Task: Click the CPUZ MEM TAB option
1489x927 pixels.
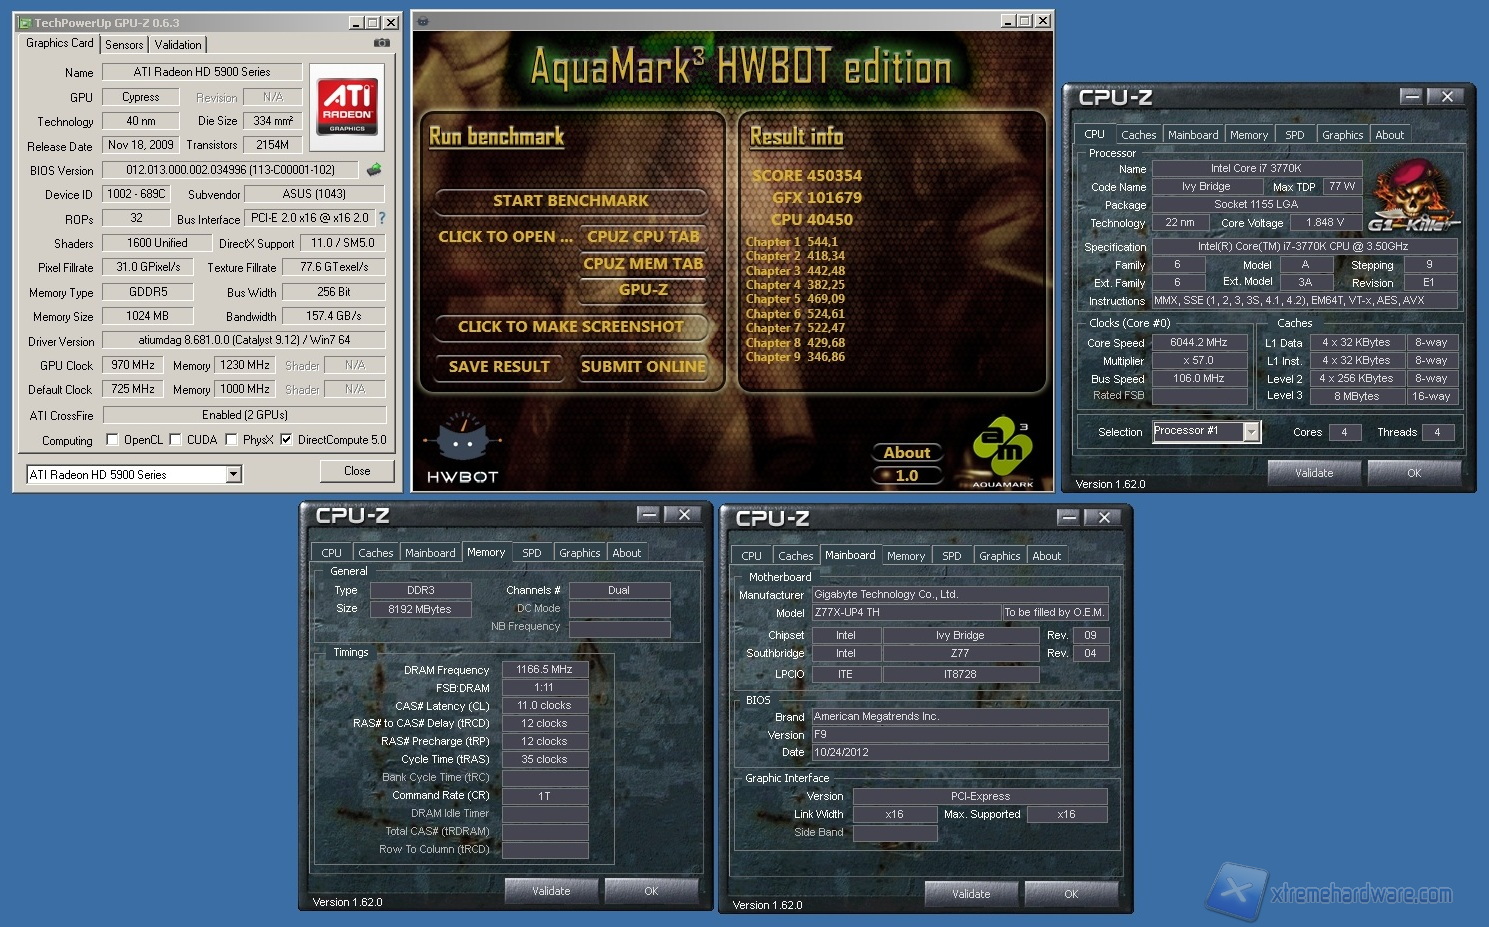Action: (643, 264)
